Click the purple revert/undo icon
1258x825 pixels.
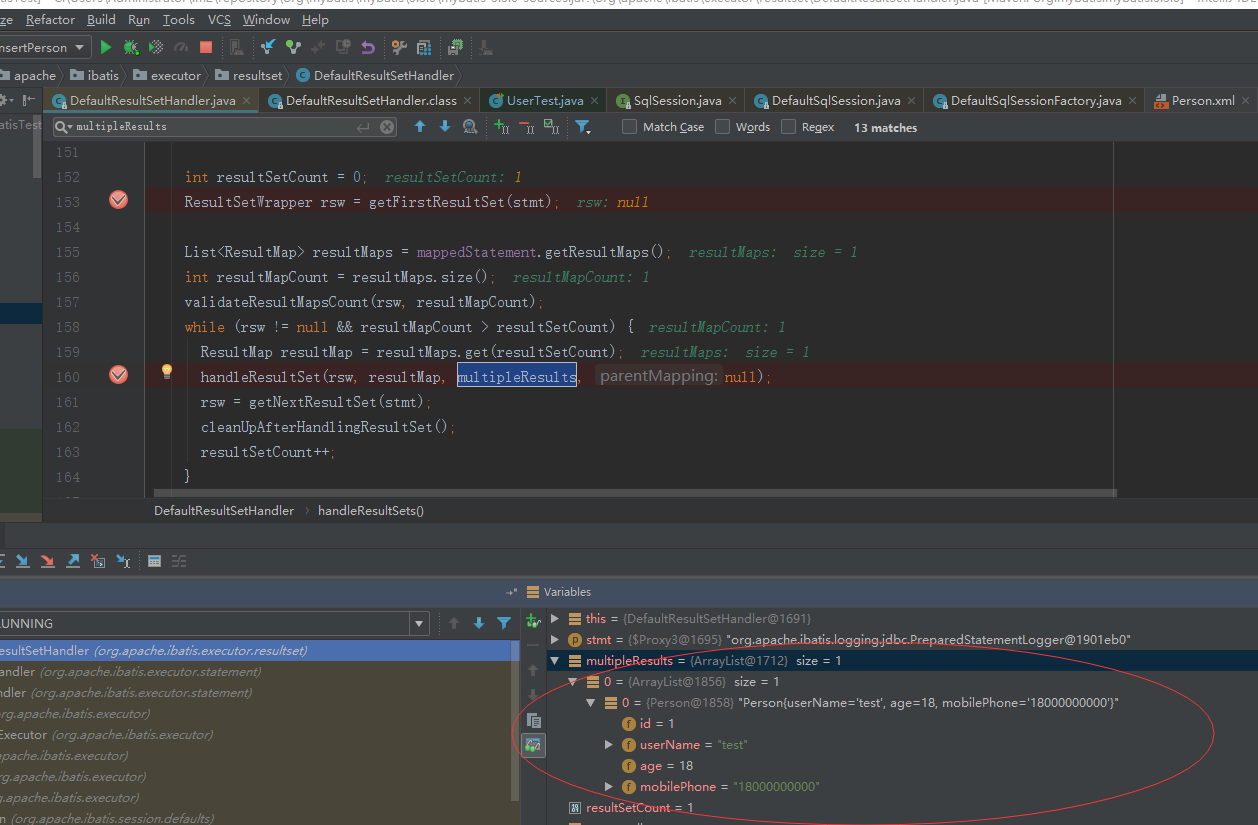tap(368, 47)
